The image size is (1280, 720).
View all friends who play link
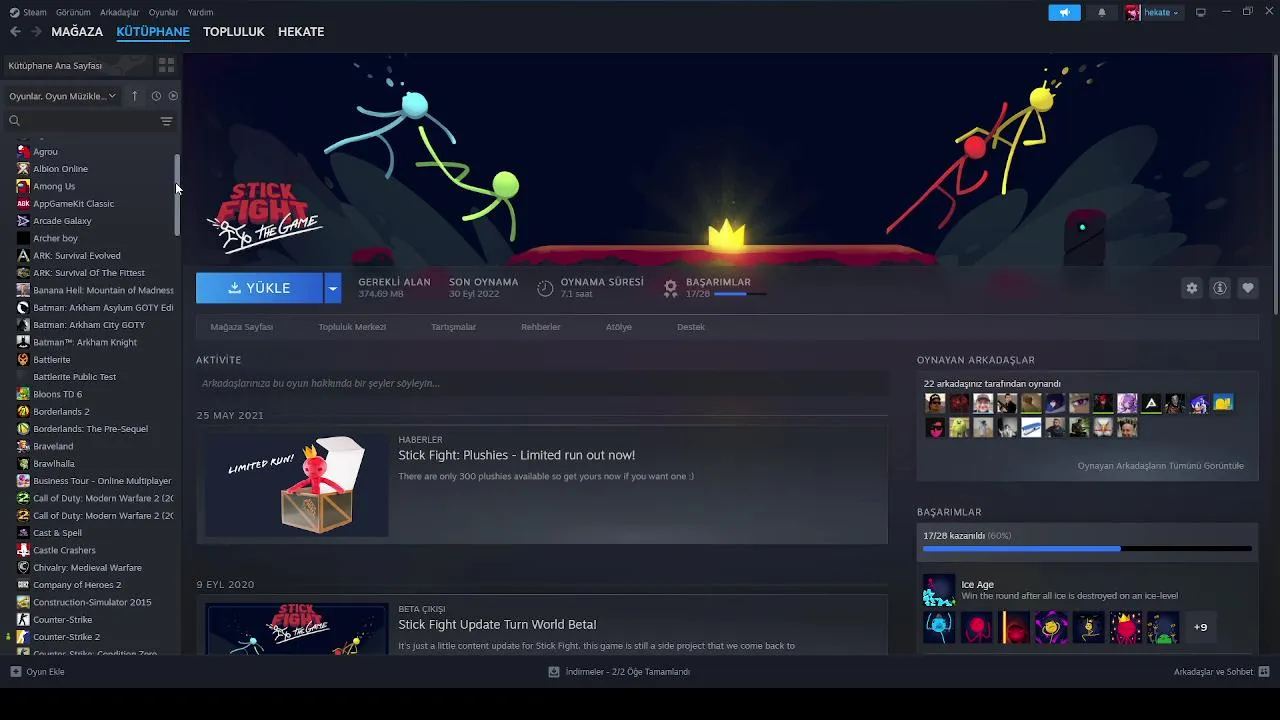(1160, 466)
